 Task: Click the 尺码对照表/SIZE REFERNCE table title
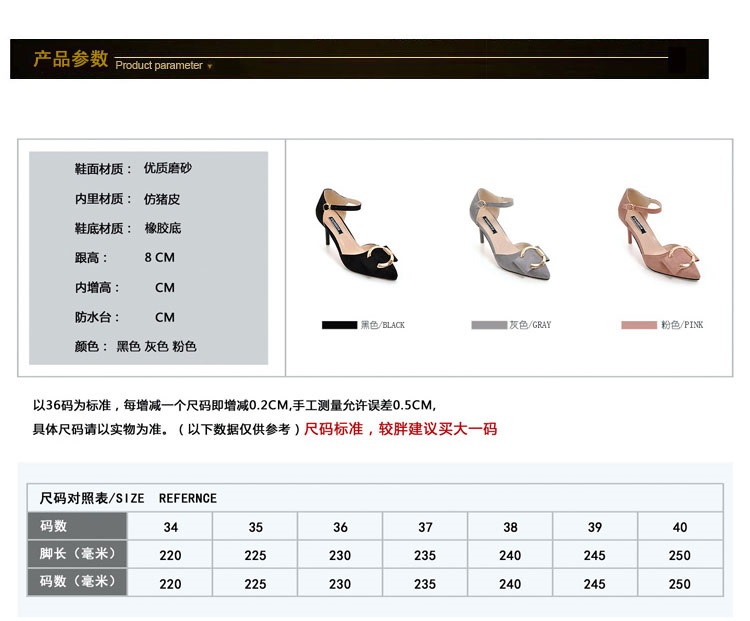(x=128, y=498)
